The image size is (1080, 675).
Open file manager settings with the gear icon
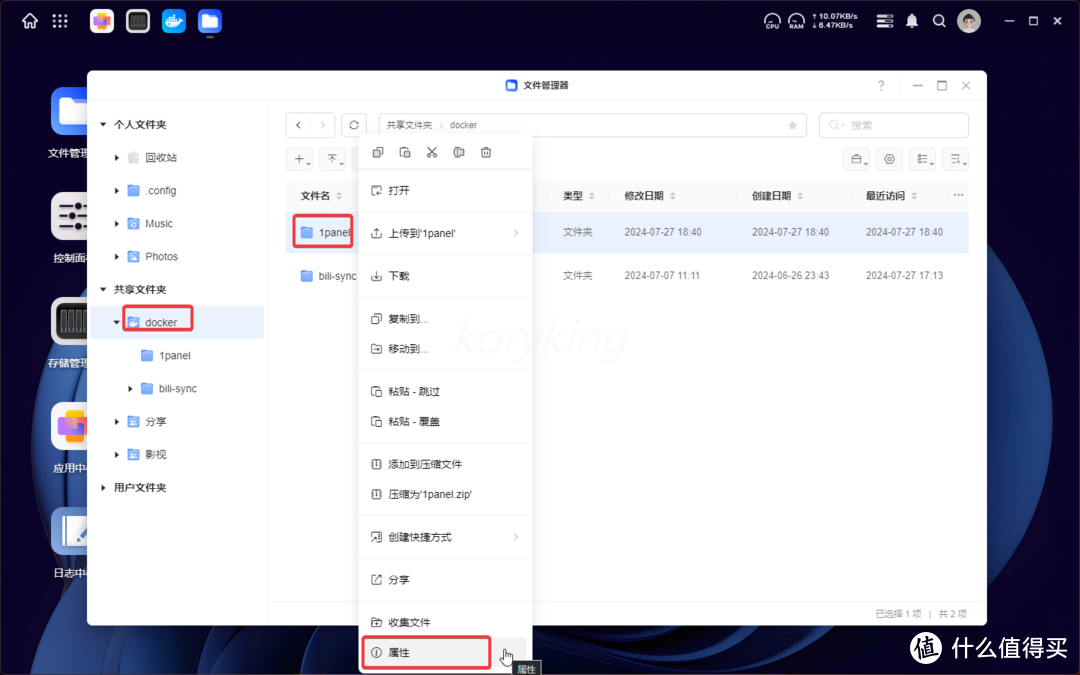[x=889, y=158]
